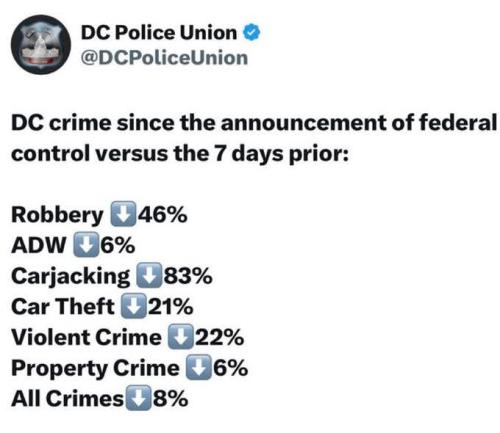Click the down arrow emoji beside Car Theft
This screenshot has height=433, width=500.
(133, 306)
